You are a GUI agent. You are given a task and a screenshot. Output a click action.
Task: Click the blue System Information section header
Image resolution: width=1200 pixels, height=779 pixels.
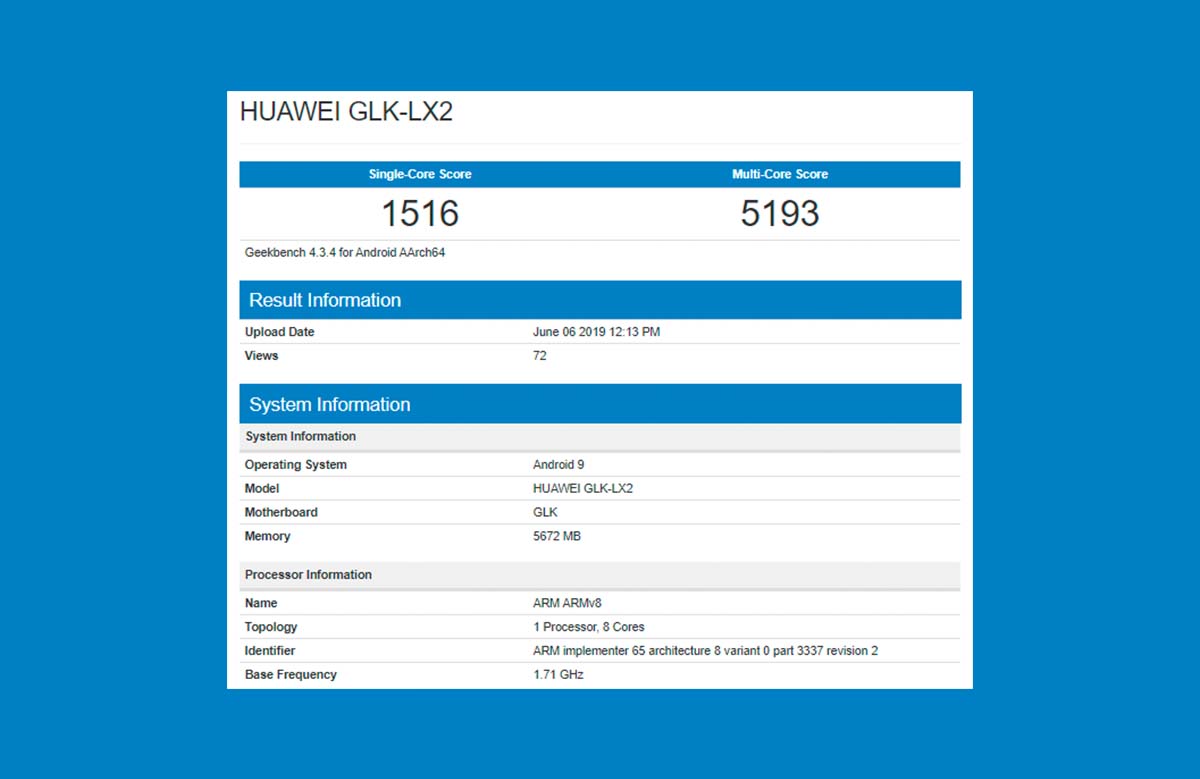600,404
